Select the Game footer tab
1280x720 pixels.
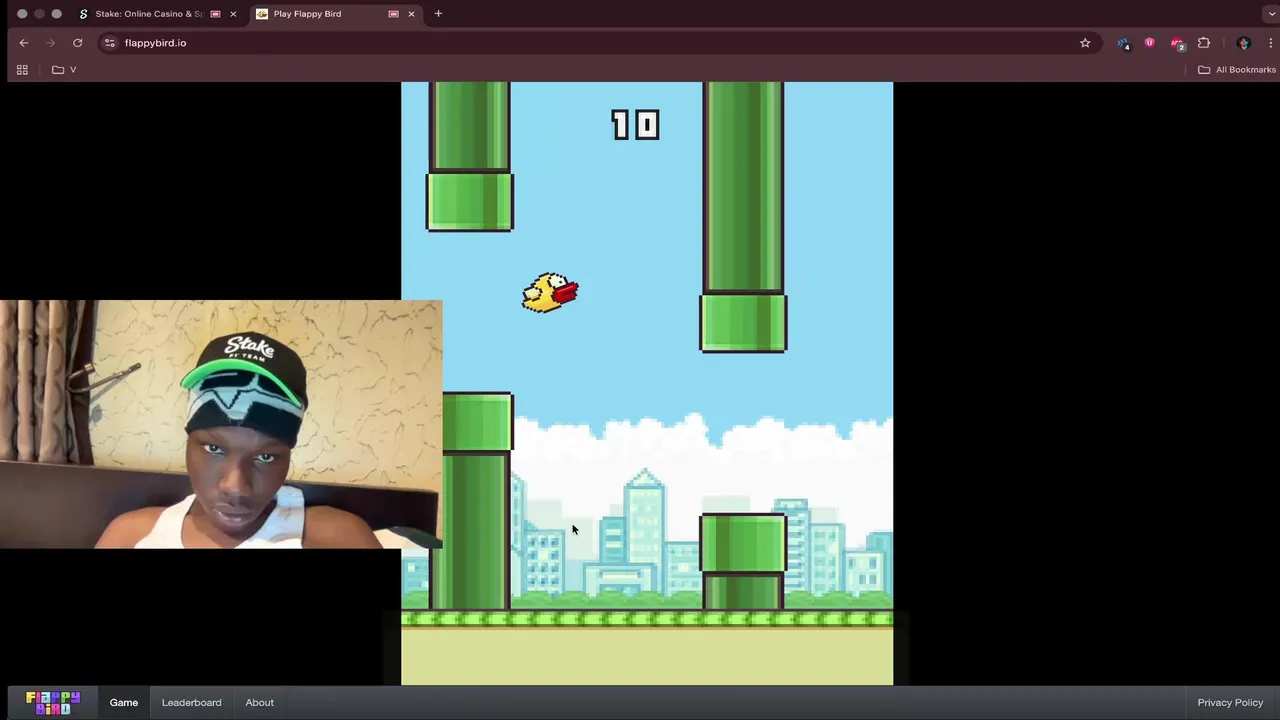(x=124, y=702)
